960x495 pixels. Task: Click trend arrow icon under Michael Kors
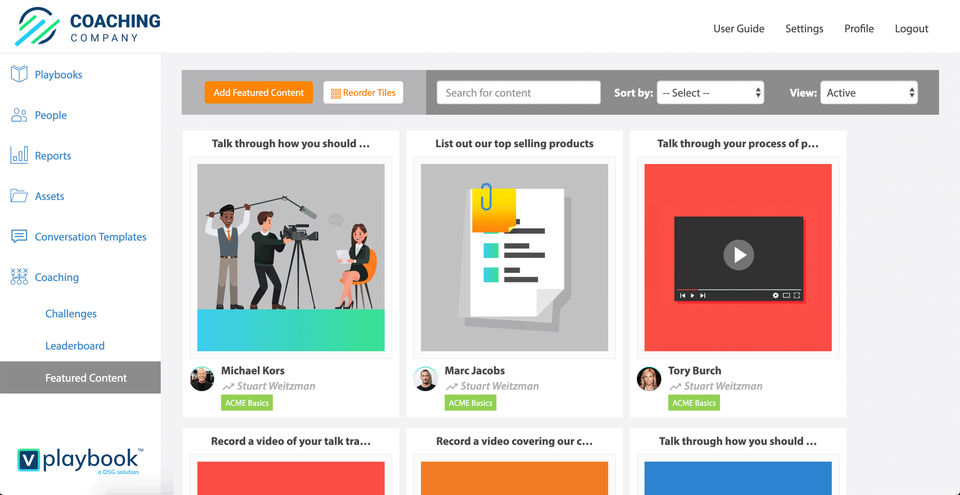click(x=228, y=387)
